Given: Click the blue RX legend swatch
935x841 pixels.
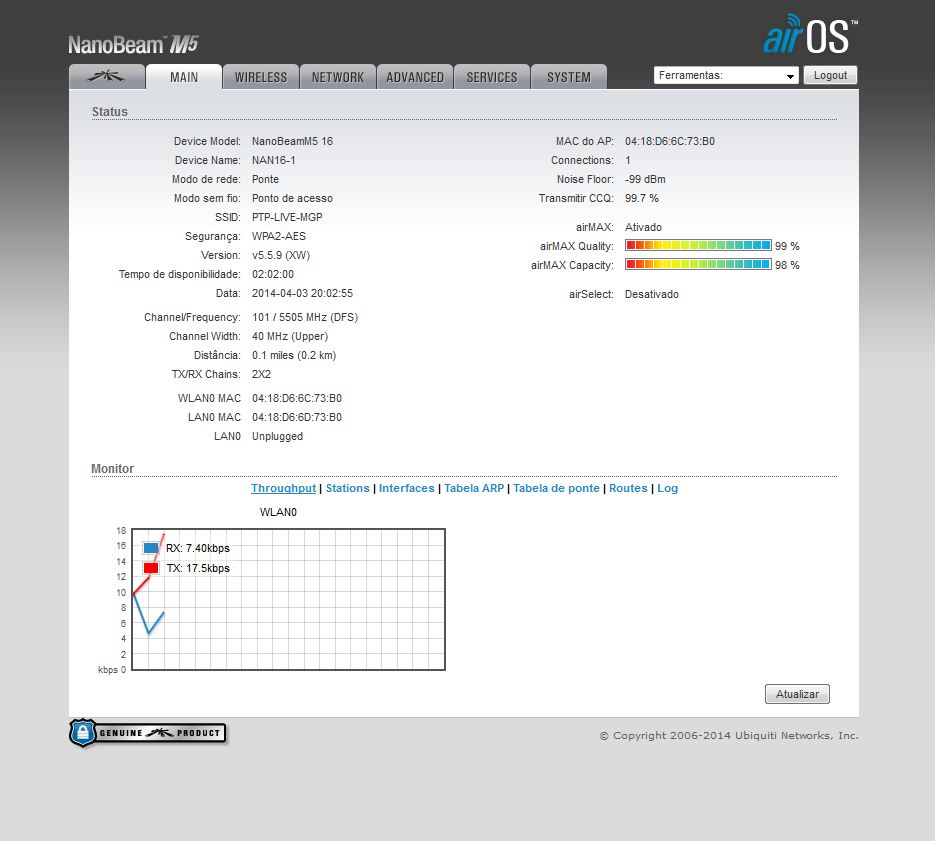Looking at the screenshot, I should tap(151, 548).
